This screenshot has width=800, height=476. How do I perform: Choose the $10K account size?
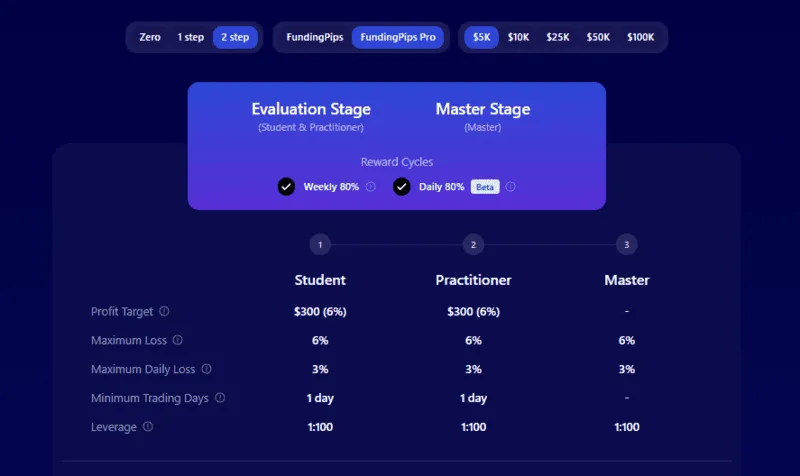(x=518, y=37)
